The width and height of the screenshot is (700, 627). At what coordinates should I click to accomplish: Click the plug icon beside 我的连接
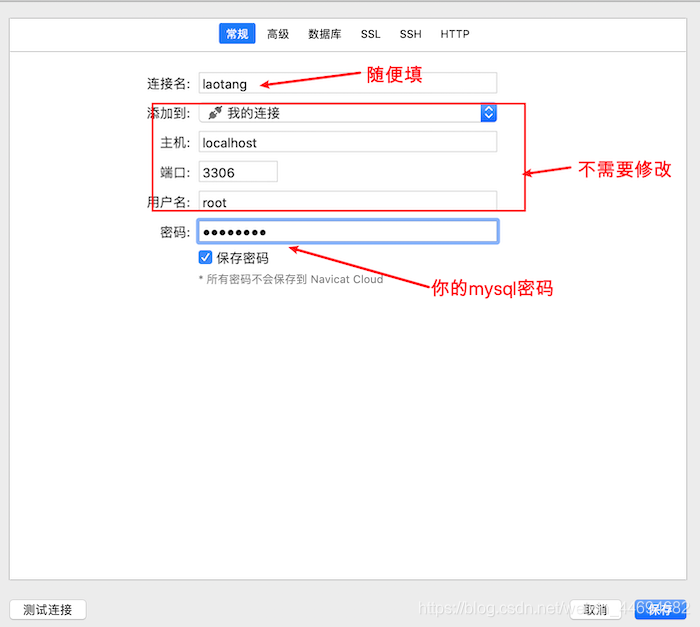pos(215,113)
